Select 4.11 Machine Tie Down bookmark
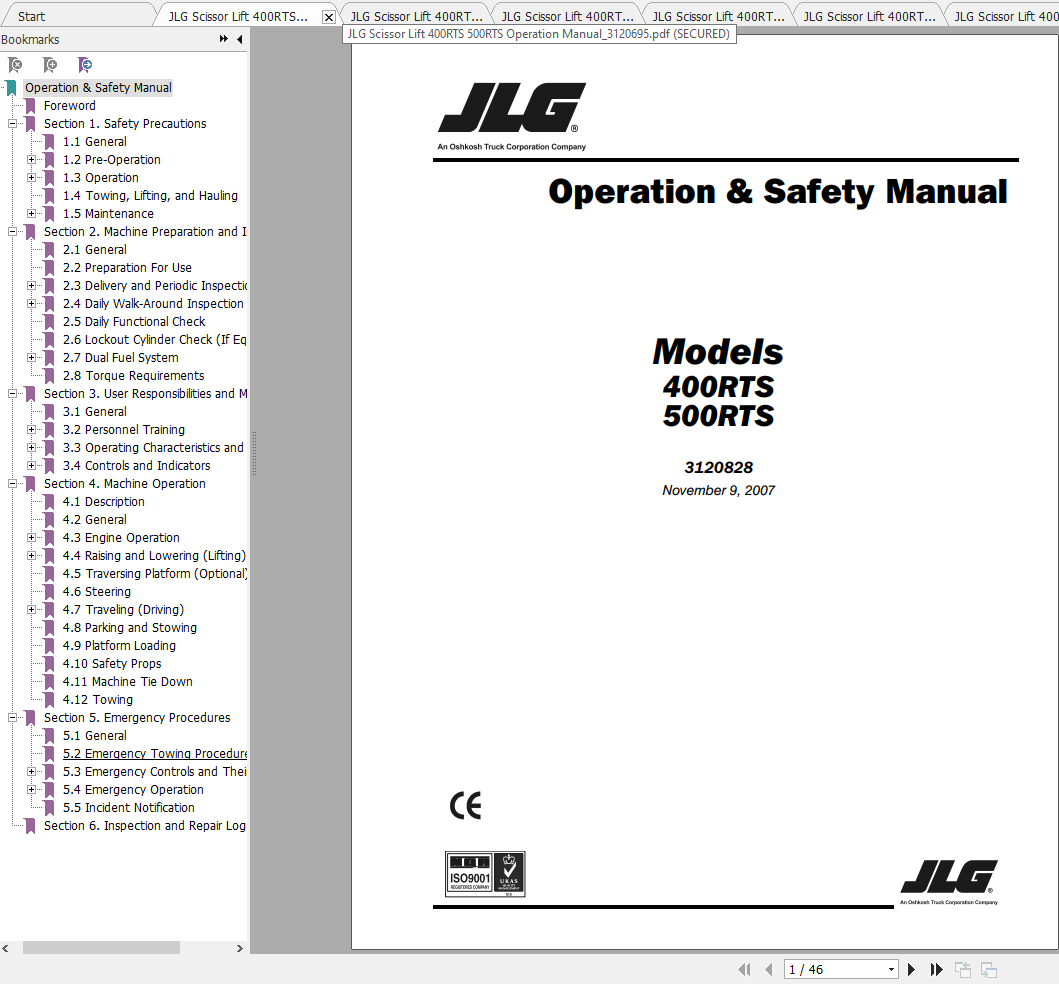1059x984 pixels. 128,681
